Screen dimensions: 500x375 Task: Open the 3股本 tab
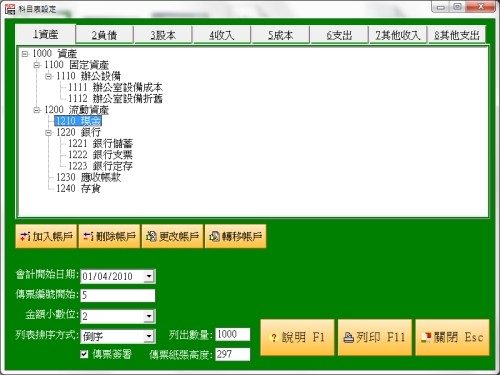pyautogui.click(x=163, y=35)
